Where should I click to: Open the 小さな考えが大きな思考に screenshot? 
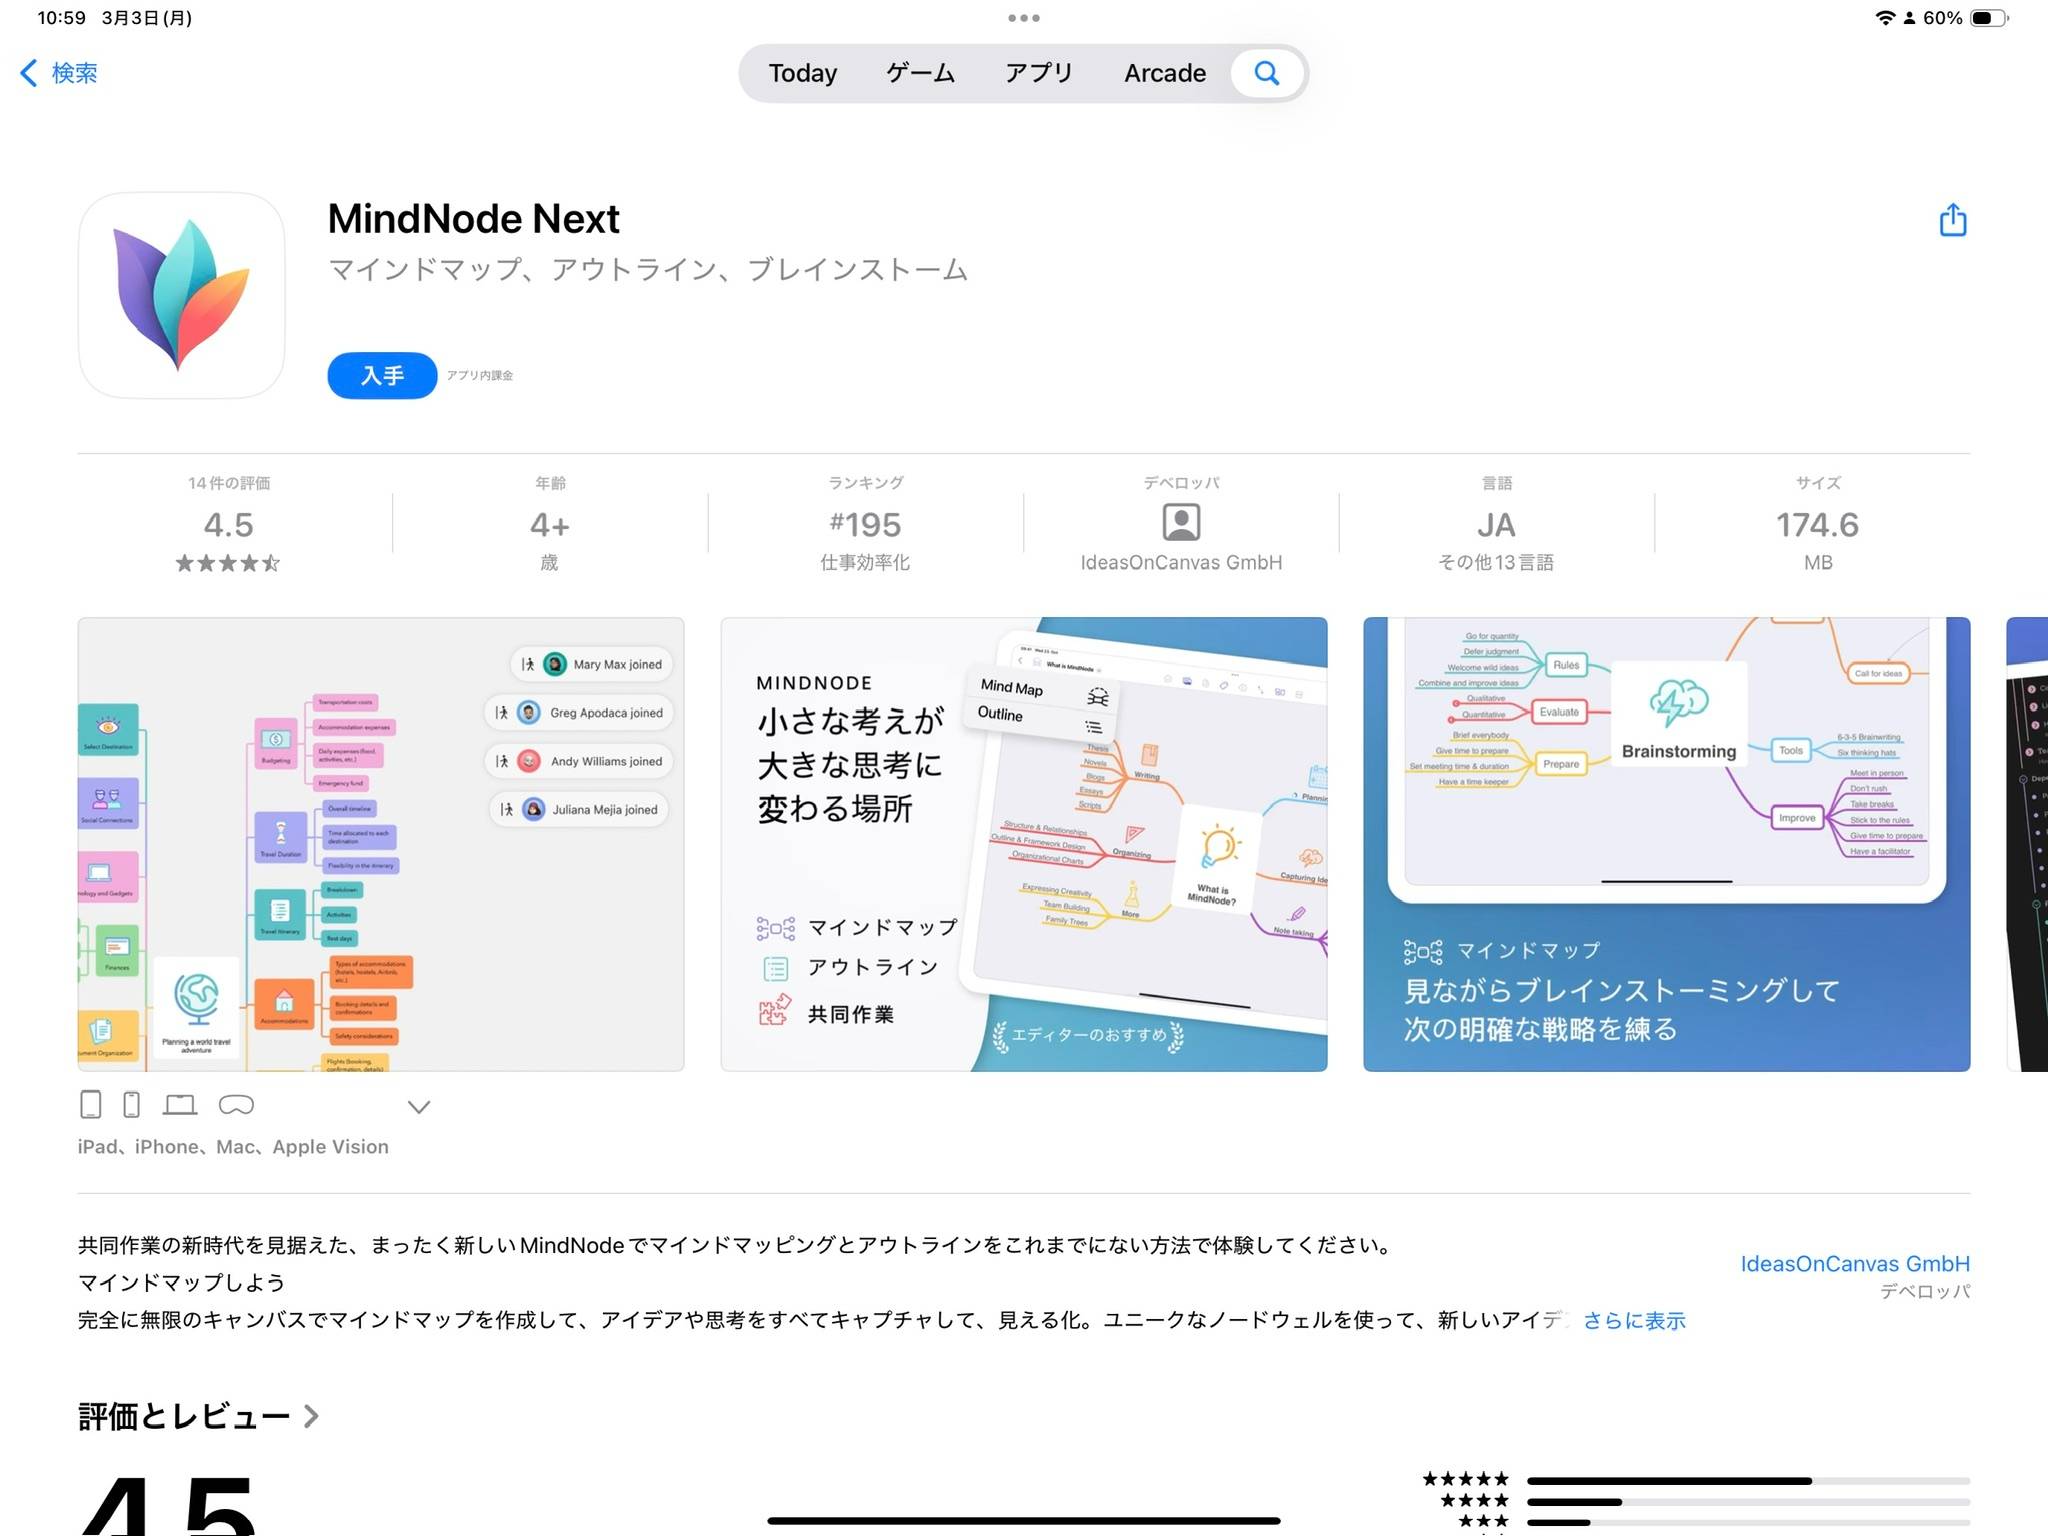1024,844
